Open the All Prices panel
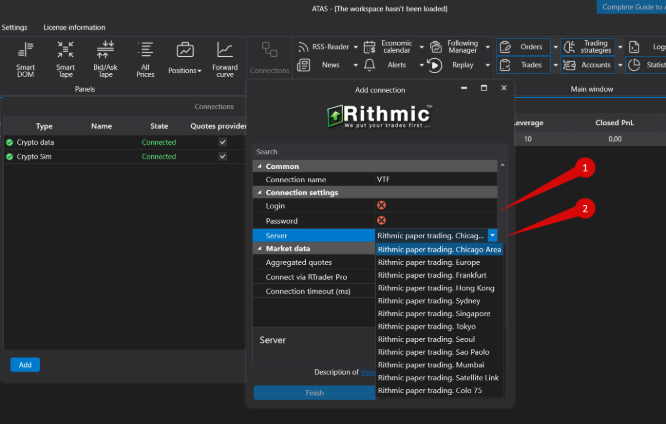The width and height of the screenshot is (666, 424). pyautogui.click(x=145, y=59)
